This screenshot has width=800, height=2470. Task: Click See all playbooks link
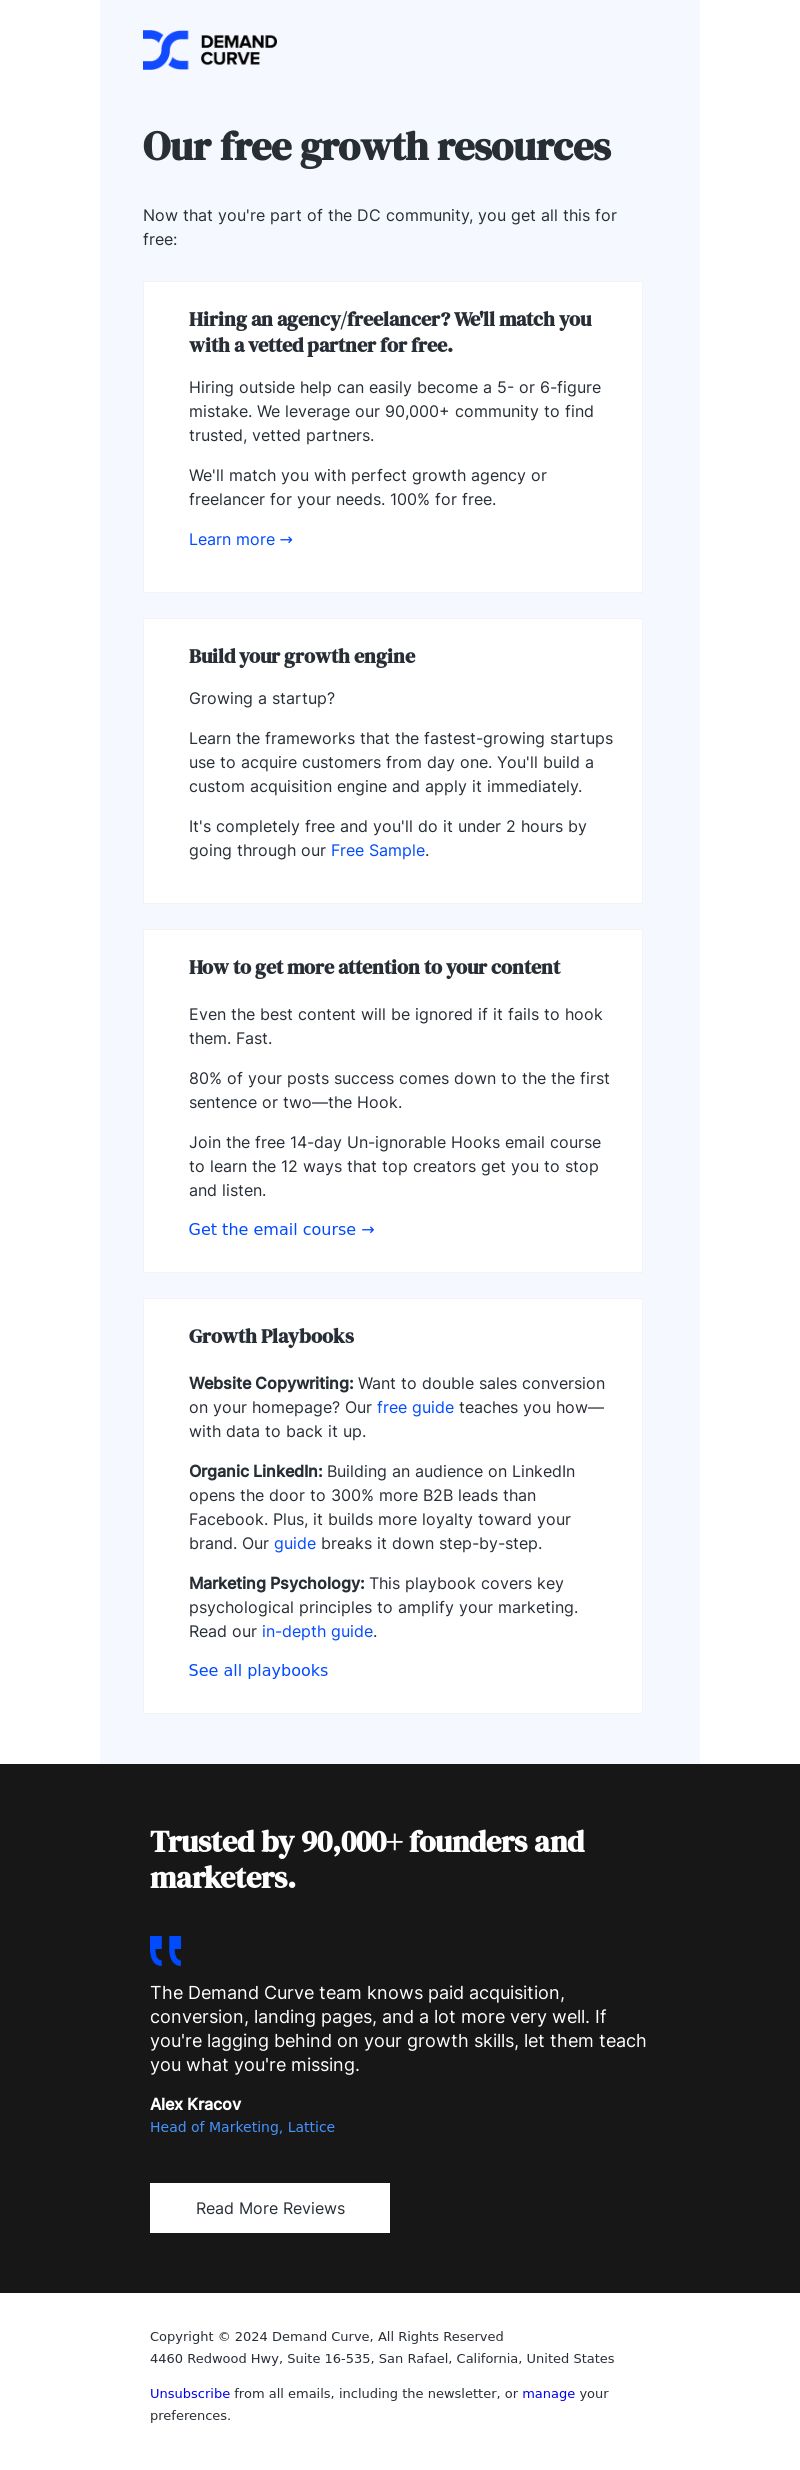coord(258,1671)
